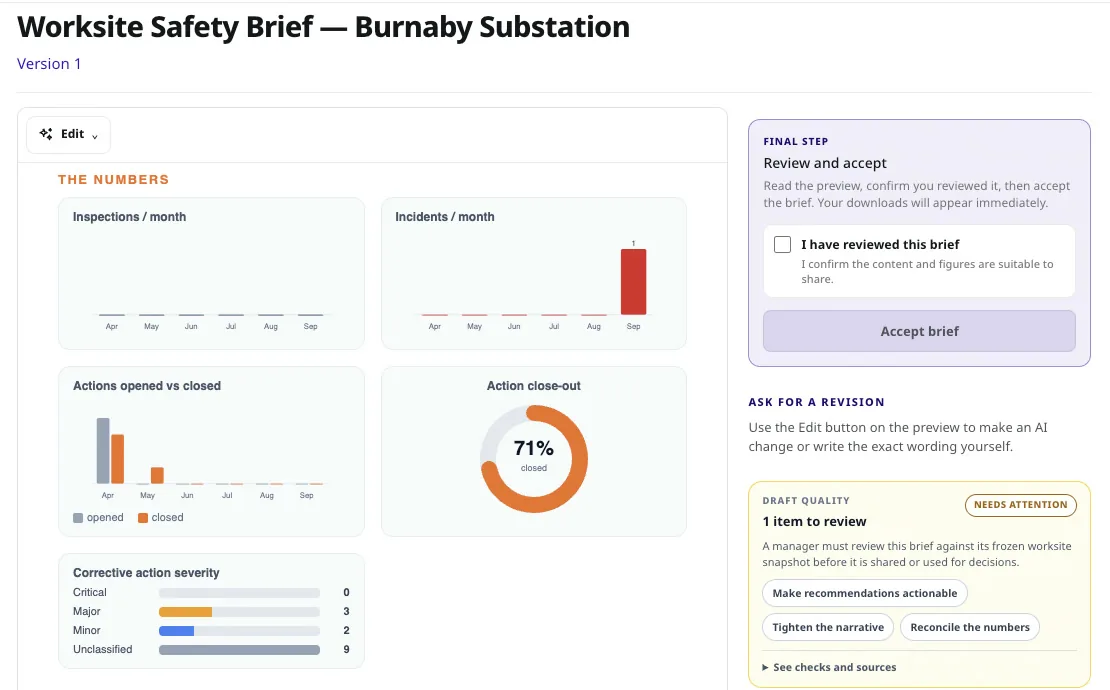Click the grey Apr opened bar
Image resolution: width=1110 pixels, height=690 pixels.
tap(103, 451)
